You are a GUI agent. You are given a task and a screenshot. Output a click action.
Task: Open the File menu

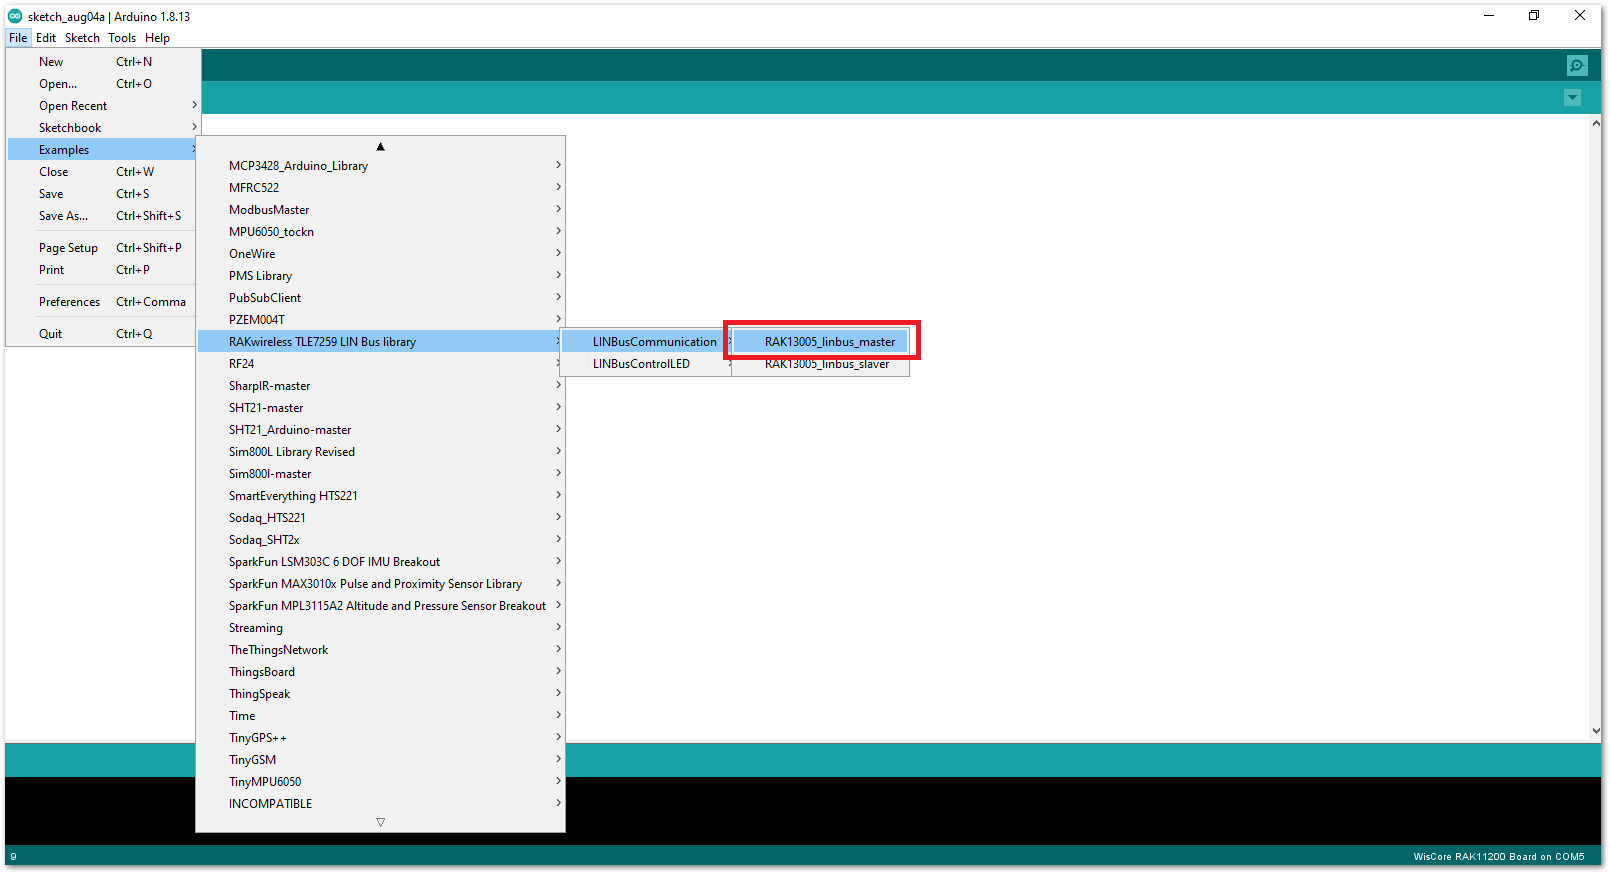pos(18,38)
